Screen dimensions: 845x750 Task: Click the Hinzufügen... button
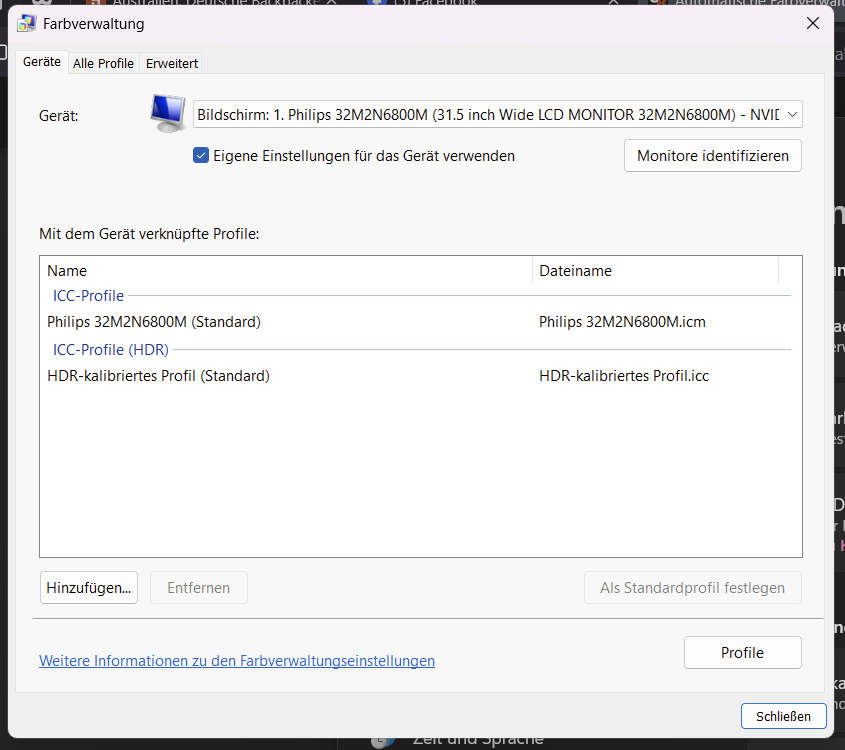(x=89, y=587)
